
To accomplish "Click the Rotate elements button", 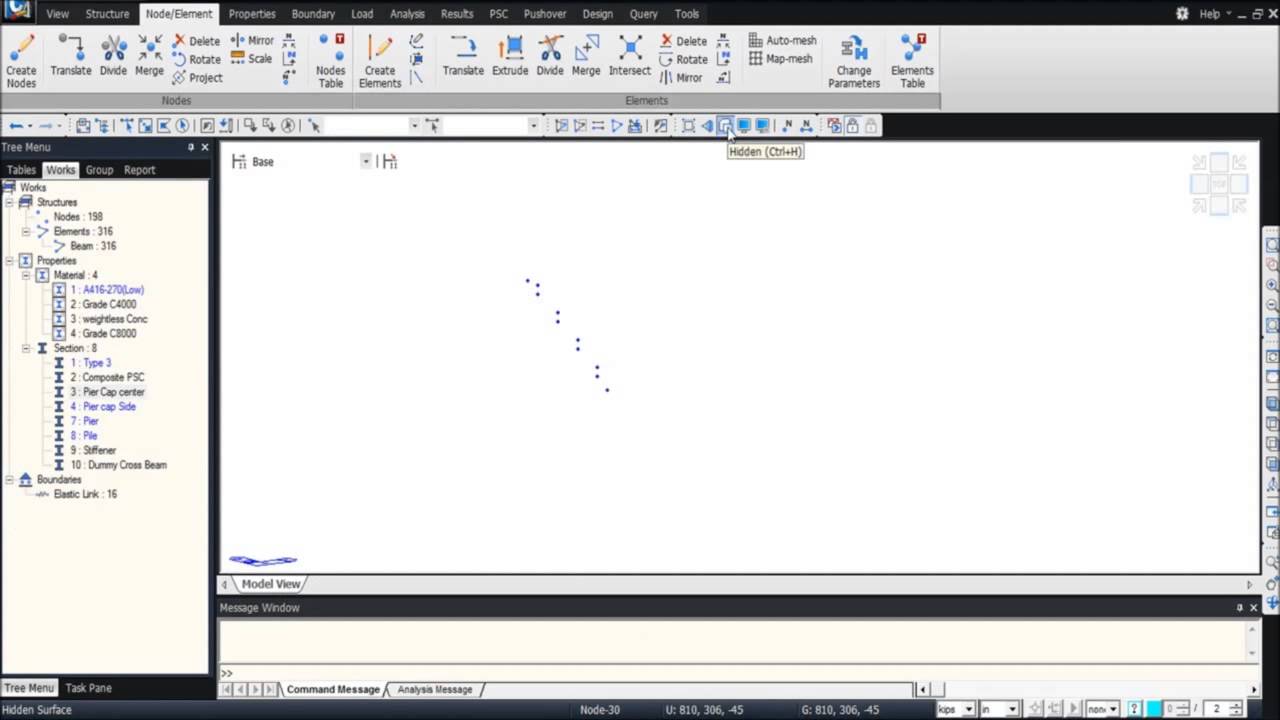I will pos(683,59).
